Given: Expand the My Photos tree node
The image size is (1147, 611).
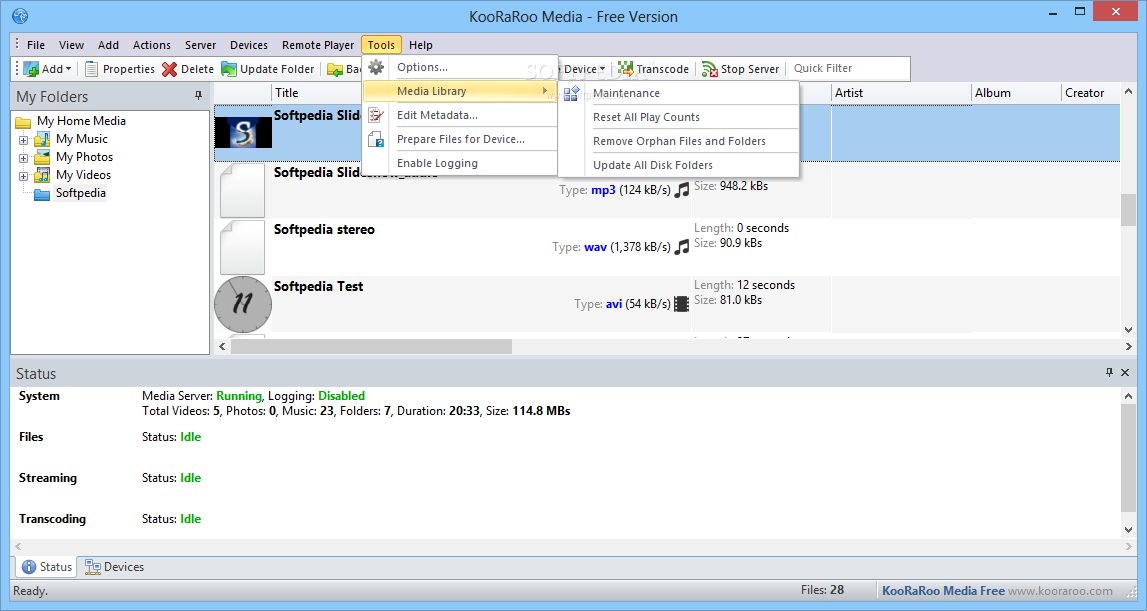Looking at the screenshot, I should pos(23,158).
